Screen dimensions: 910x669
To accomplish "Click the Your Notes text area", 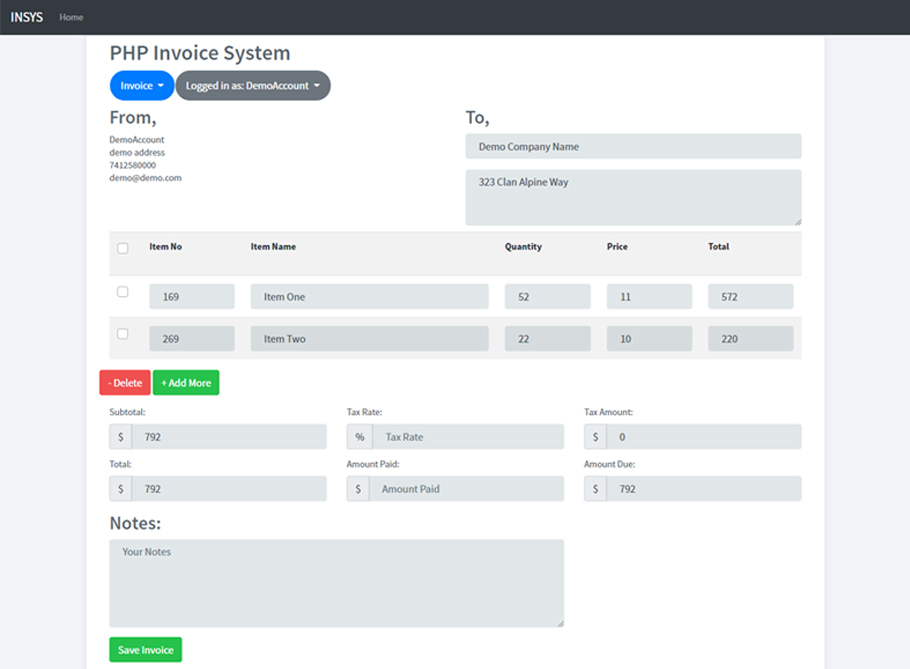I will (337, 583).
